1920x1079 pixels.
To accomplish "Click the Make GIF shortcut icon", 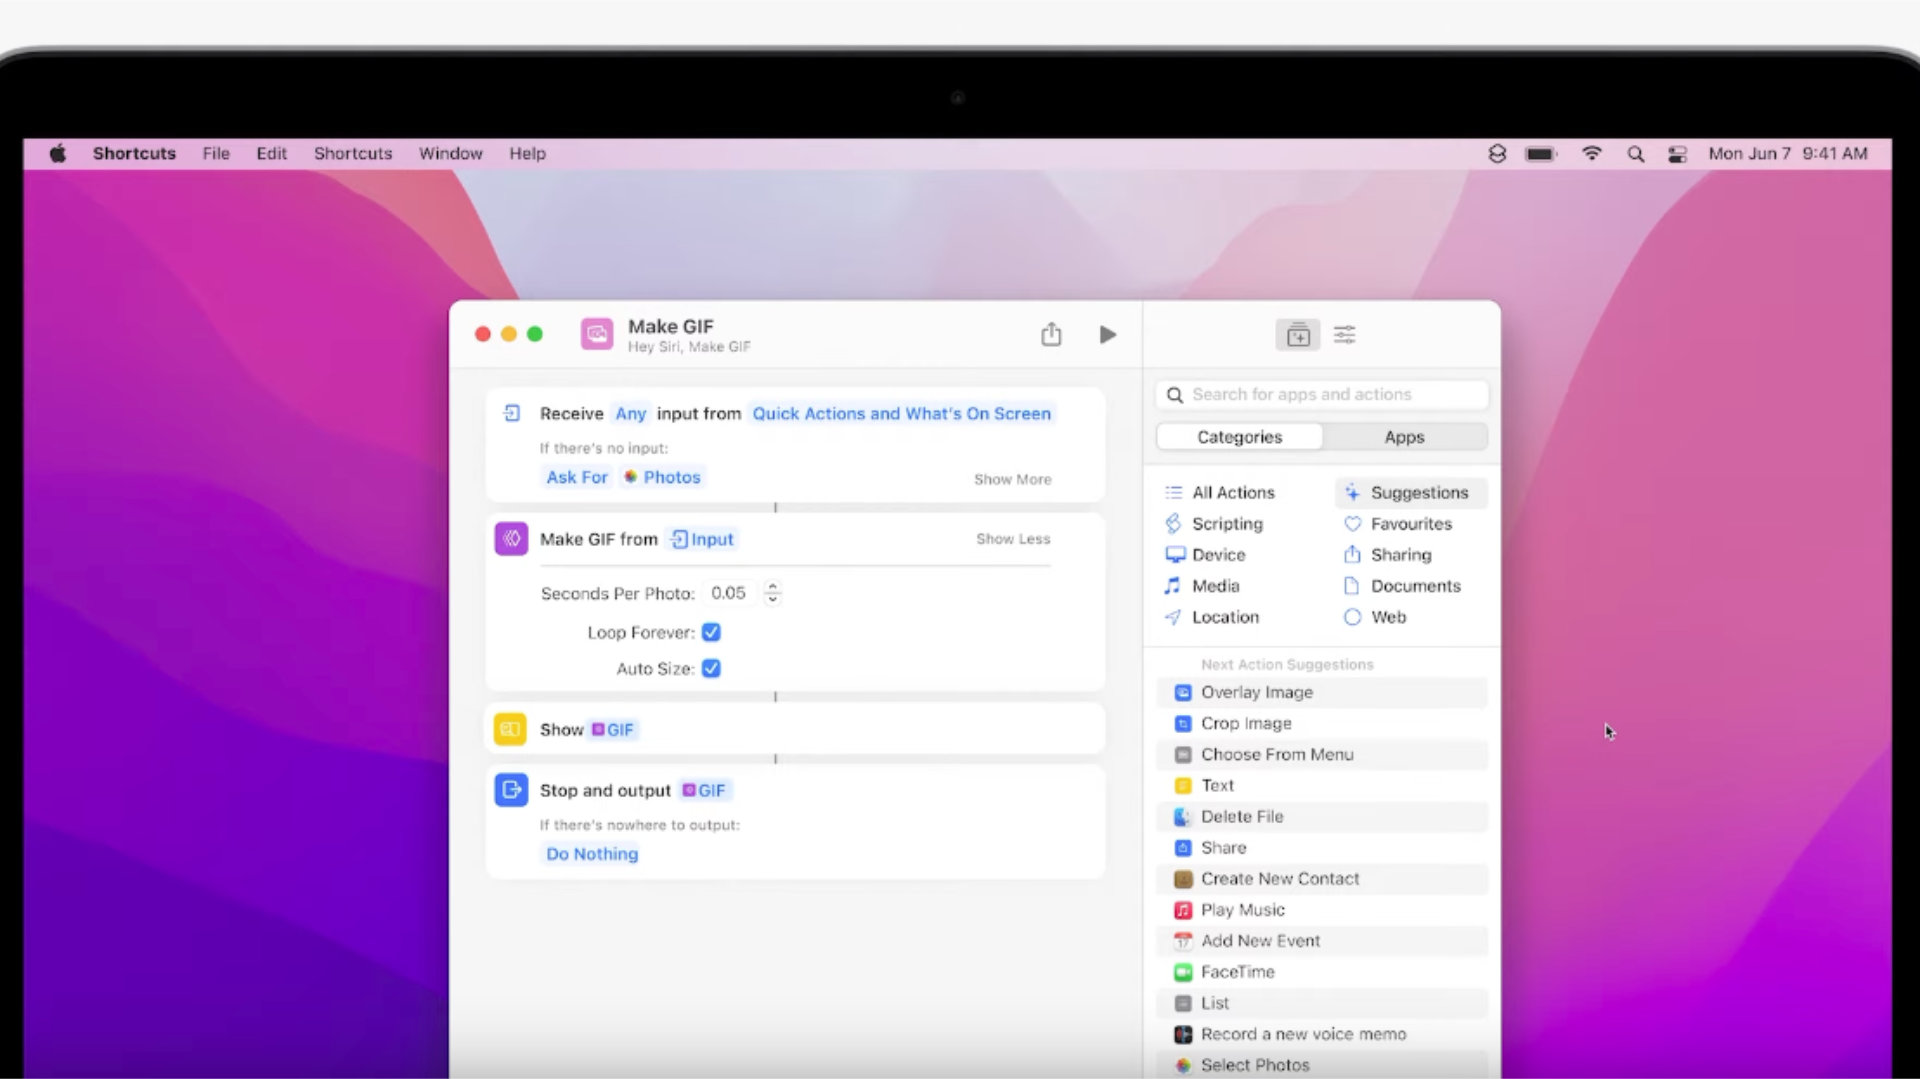I will 597,334.
